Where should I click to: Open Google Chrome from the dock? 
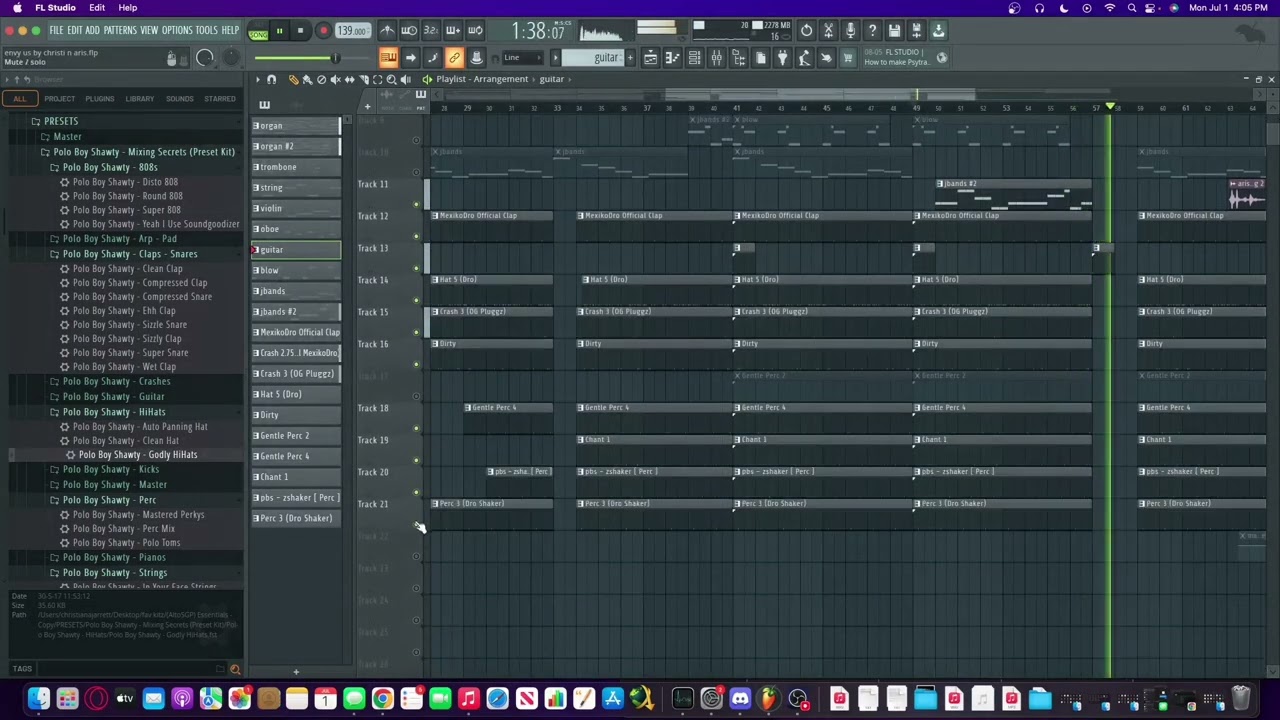pos(382,698)
